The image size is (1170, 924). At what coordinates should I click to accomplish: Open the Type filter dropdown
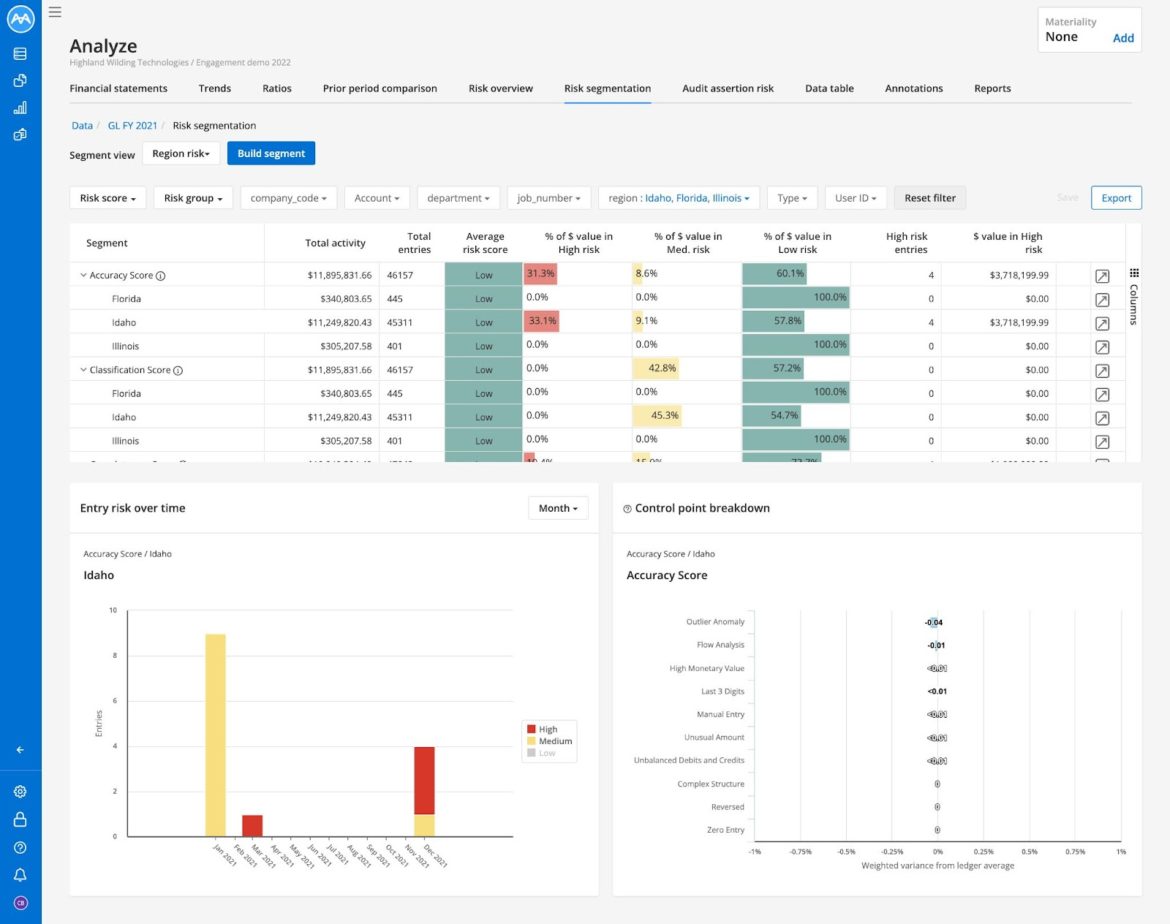[x=792, y=198]
